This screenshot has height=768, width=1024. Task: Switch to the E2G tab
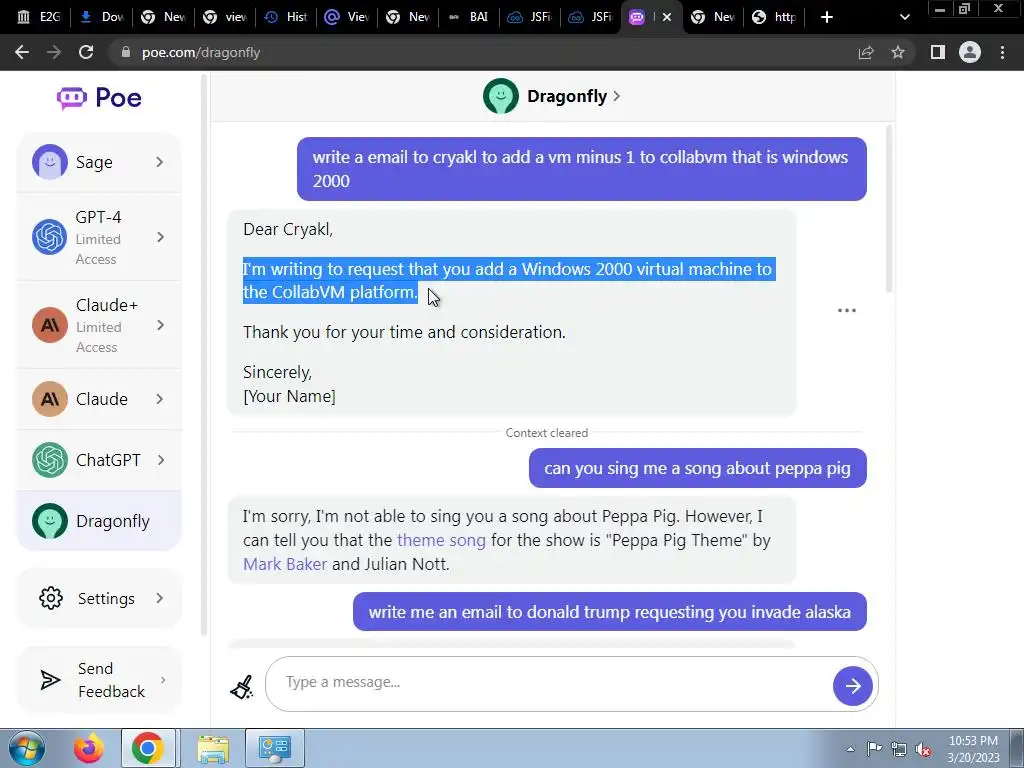click(39, 17)
